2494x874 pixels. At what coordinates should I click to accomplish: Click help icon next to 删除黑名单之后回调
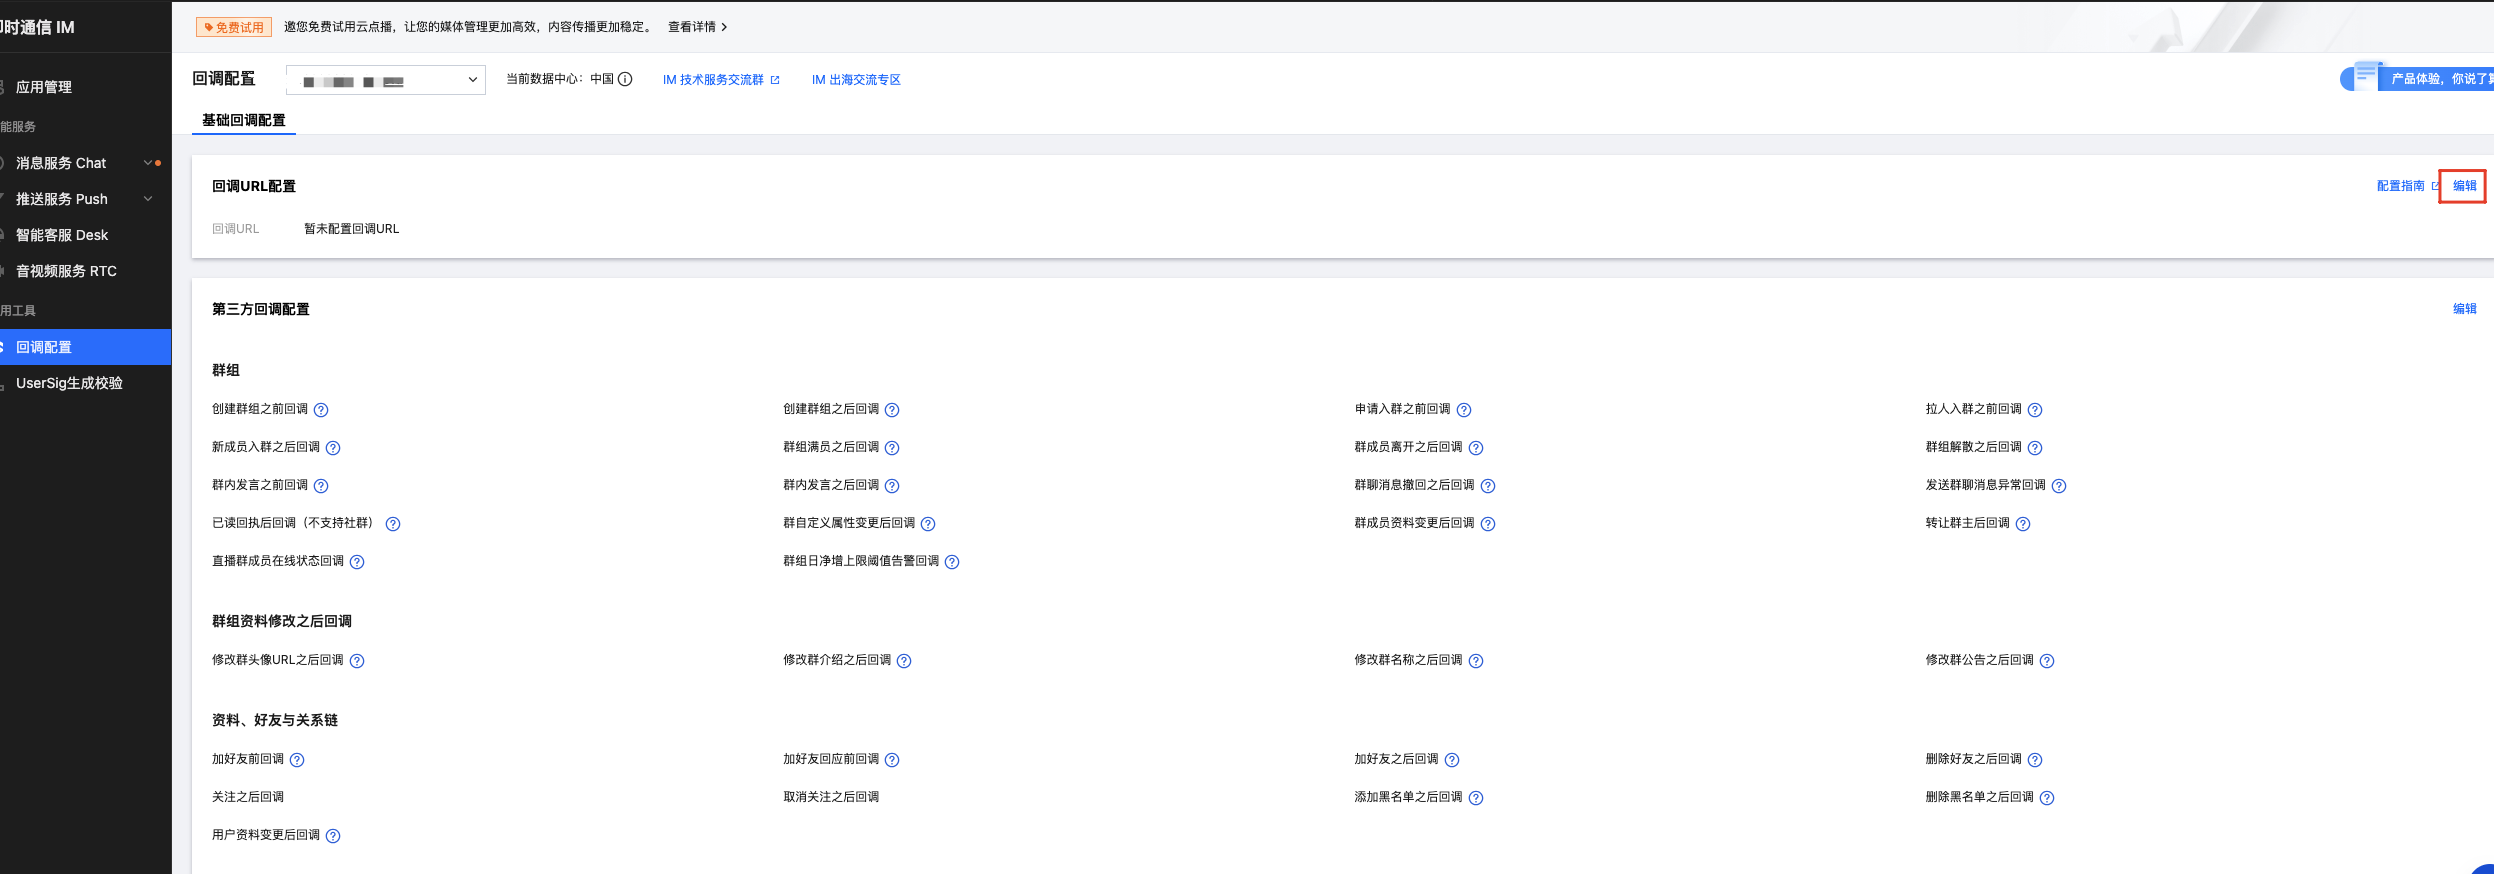coord(2047,798)
